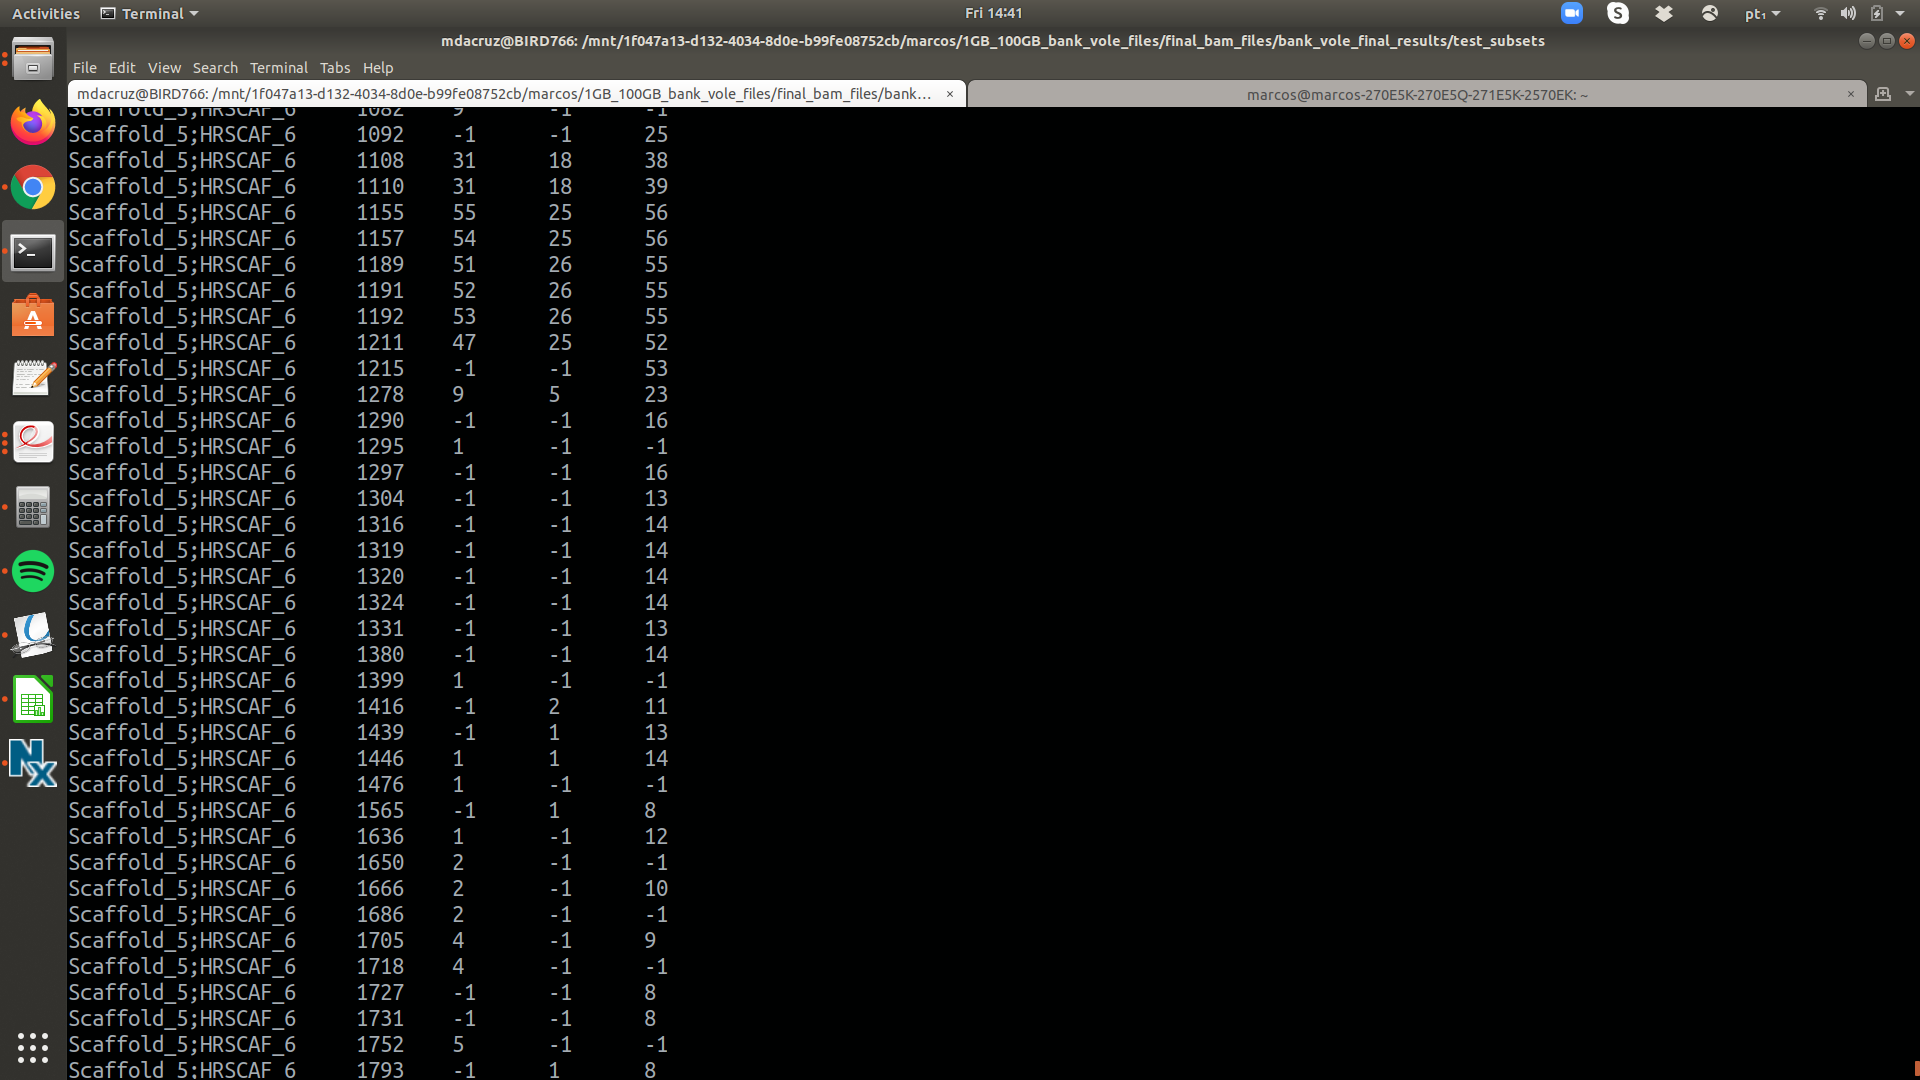Viewport: 1920px width, 1080px height.
Task: Open the Search menu in Terminal
Action: 215,68
